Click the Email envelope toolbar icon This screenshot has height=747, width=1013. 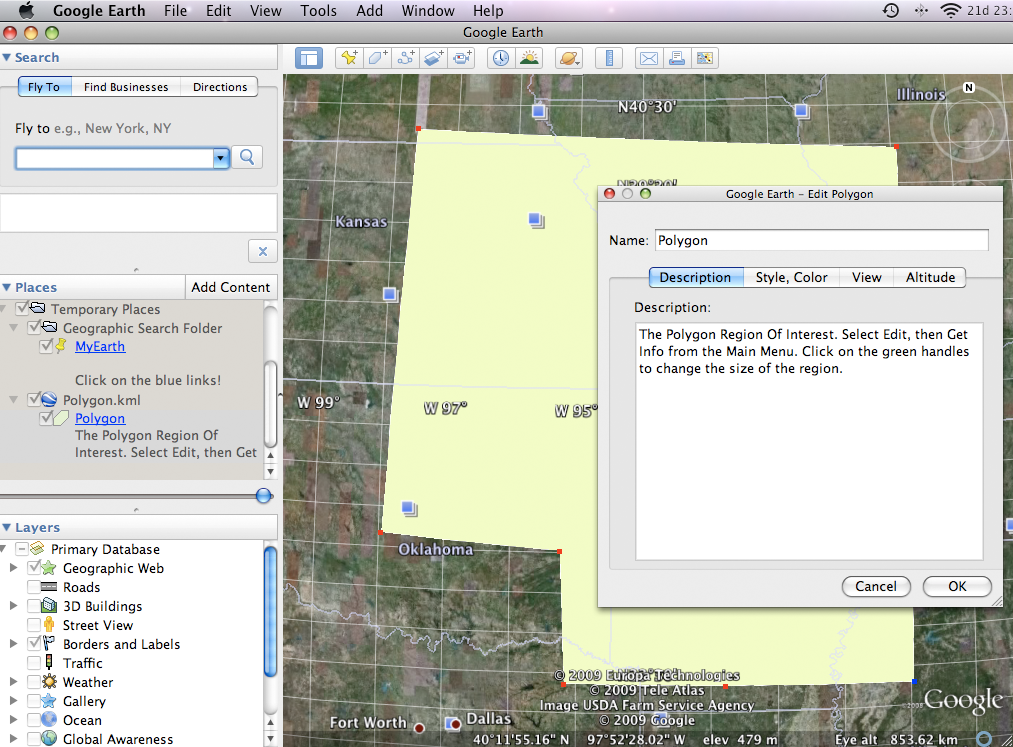coord(649,58)
